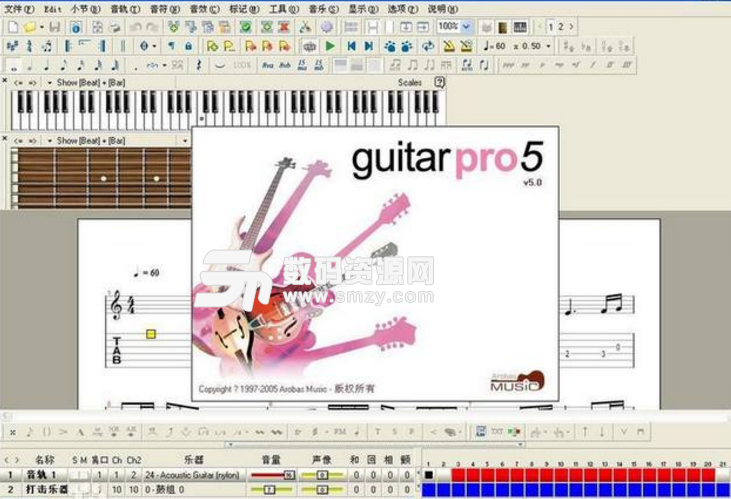
Task: Open the 工具 menu
Action: click(284, 9)
